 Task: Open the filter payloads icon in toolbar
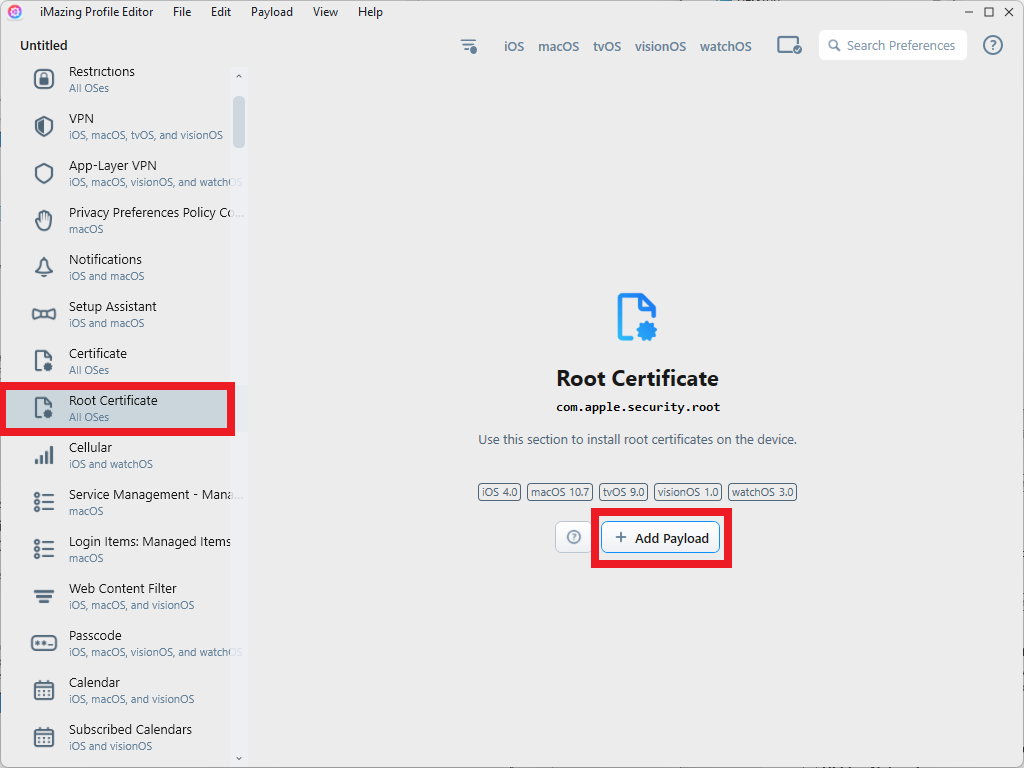(469, 46)
